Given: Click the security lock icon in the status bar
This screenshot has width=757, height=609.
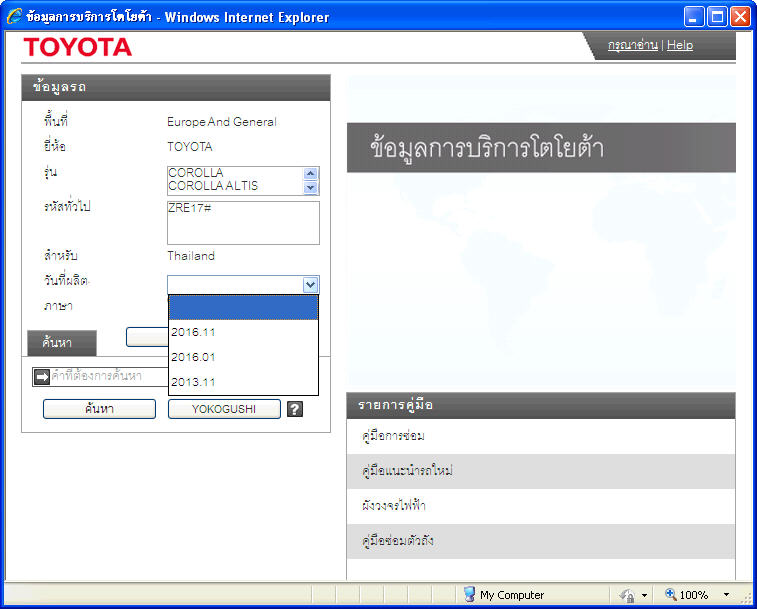Looking at the screenshot, I should pyautogui.click(x=628, y=595).
